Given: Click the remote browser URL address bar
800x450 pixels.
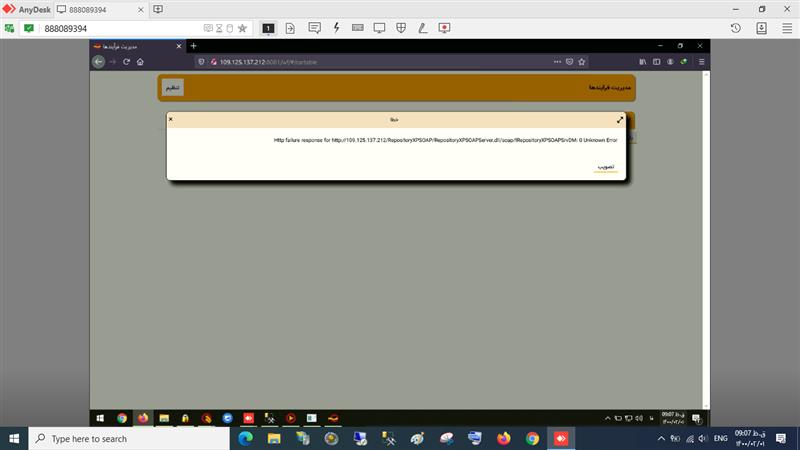Looking at the screenshot, I should coord(380,62).
